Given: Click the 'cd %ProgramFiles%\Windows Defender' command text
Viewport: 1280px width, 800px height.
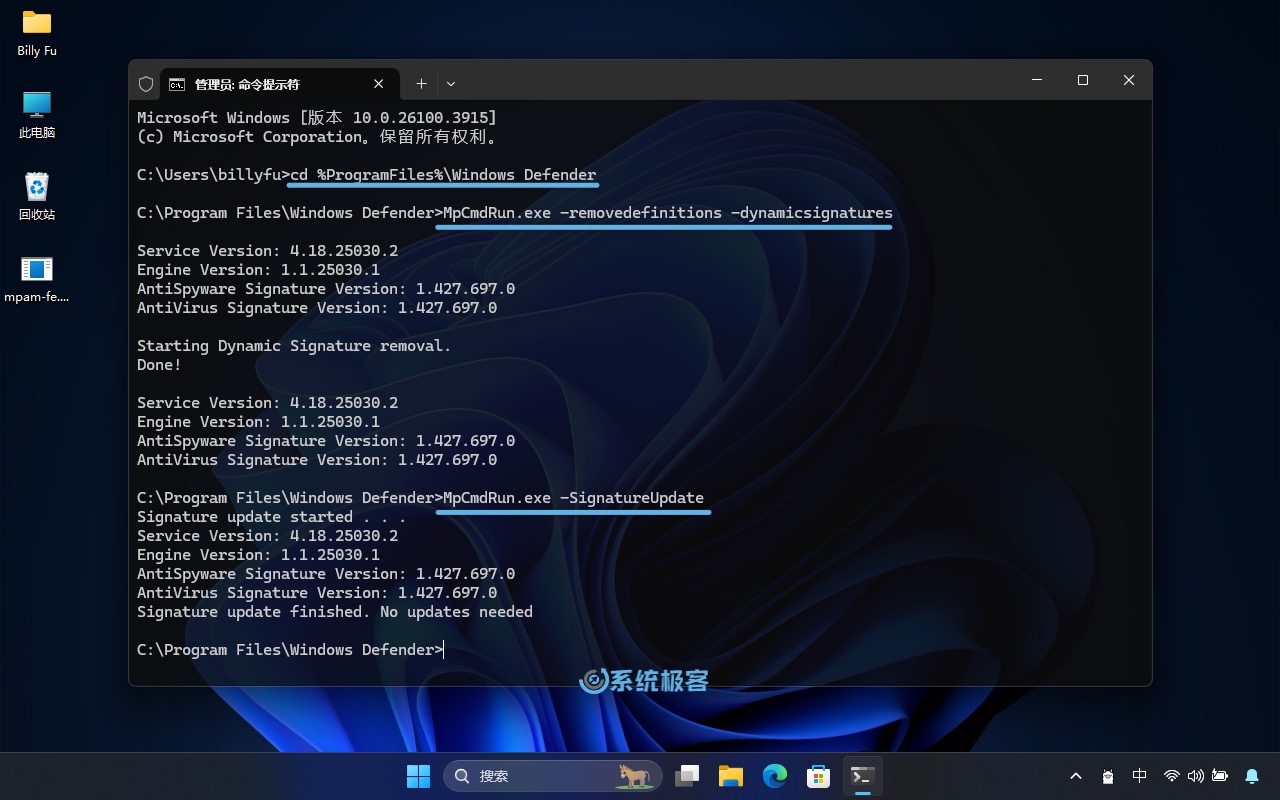Looking at the screenshot, I should [x=443, y=175].
